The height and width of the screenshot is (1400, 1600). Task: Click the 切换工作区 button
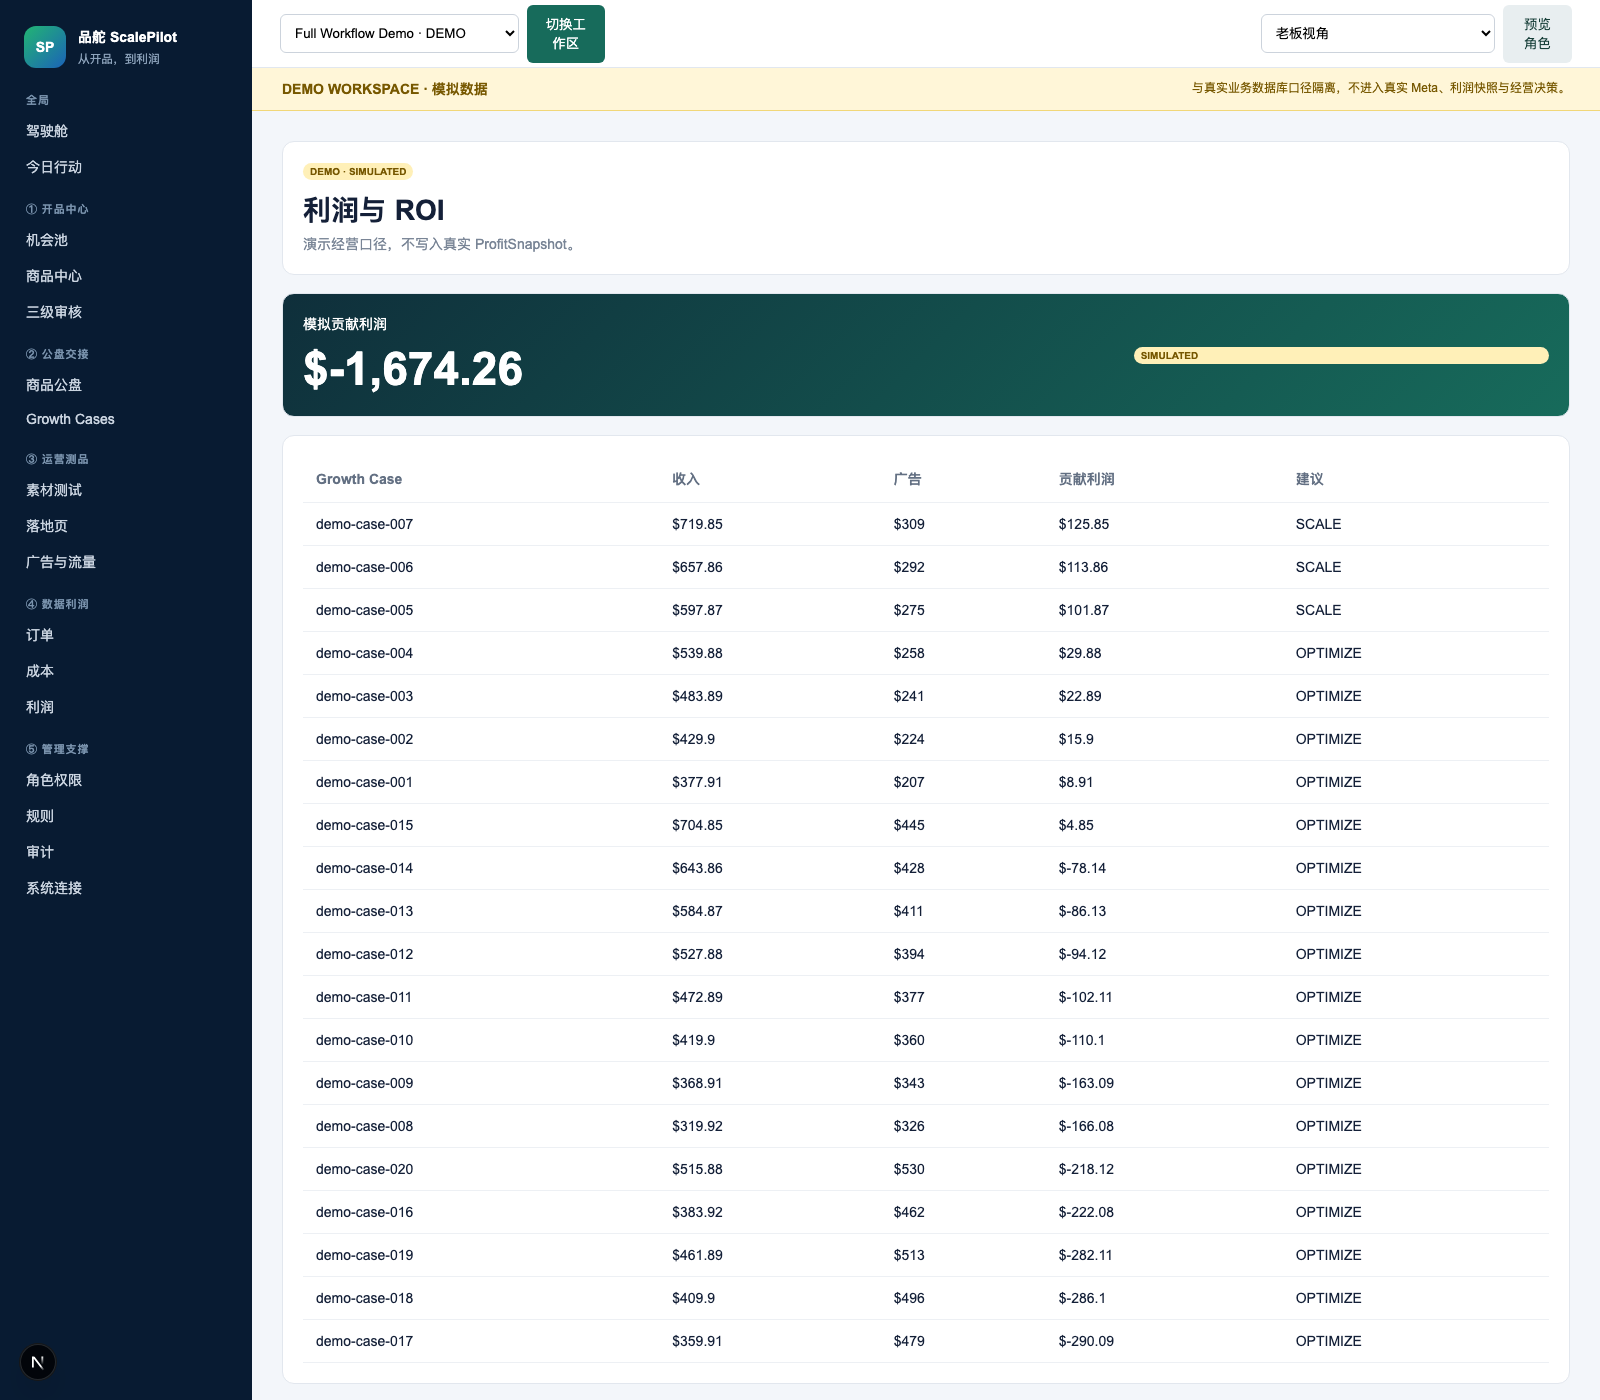[566, 34]
